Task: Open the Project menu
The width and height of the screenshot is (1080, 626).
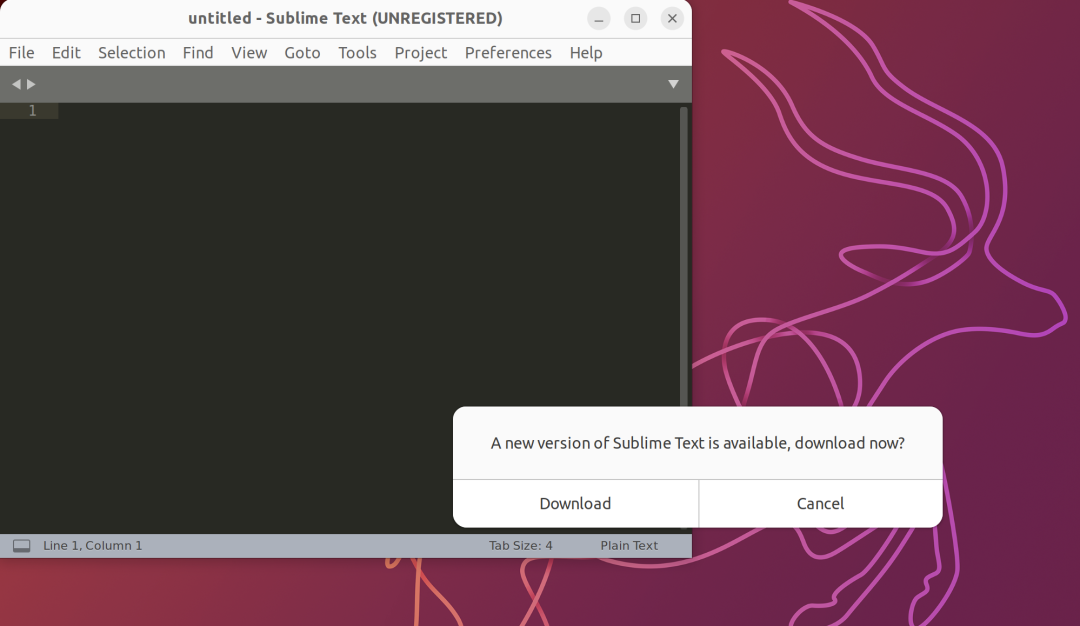Action: 420,53
